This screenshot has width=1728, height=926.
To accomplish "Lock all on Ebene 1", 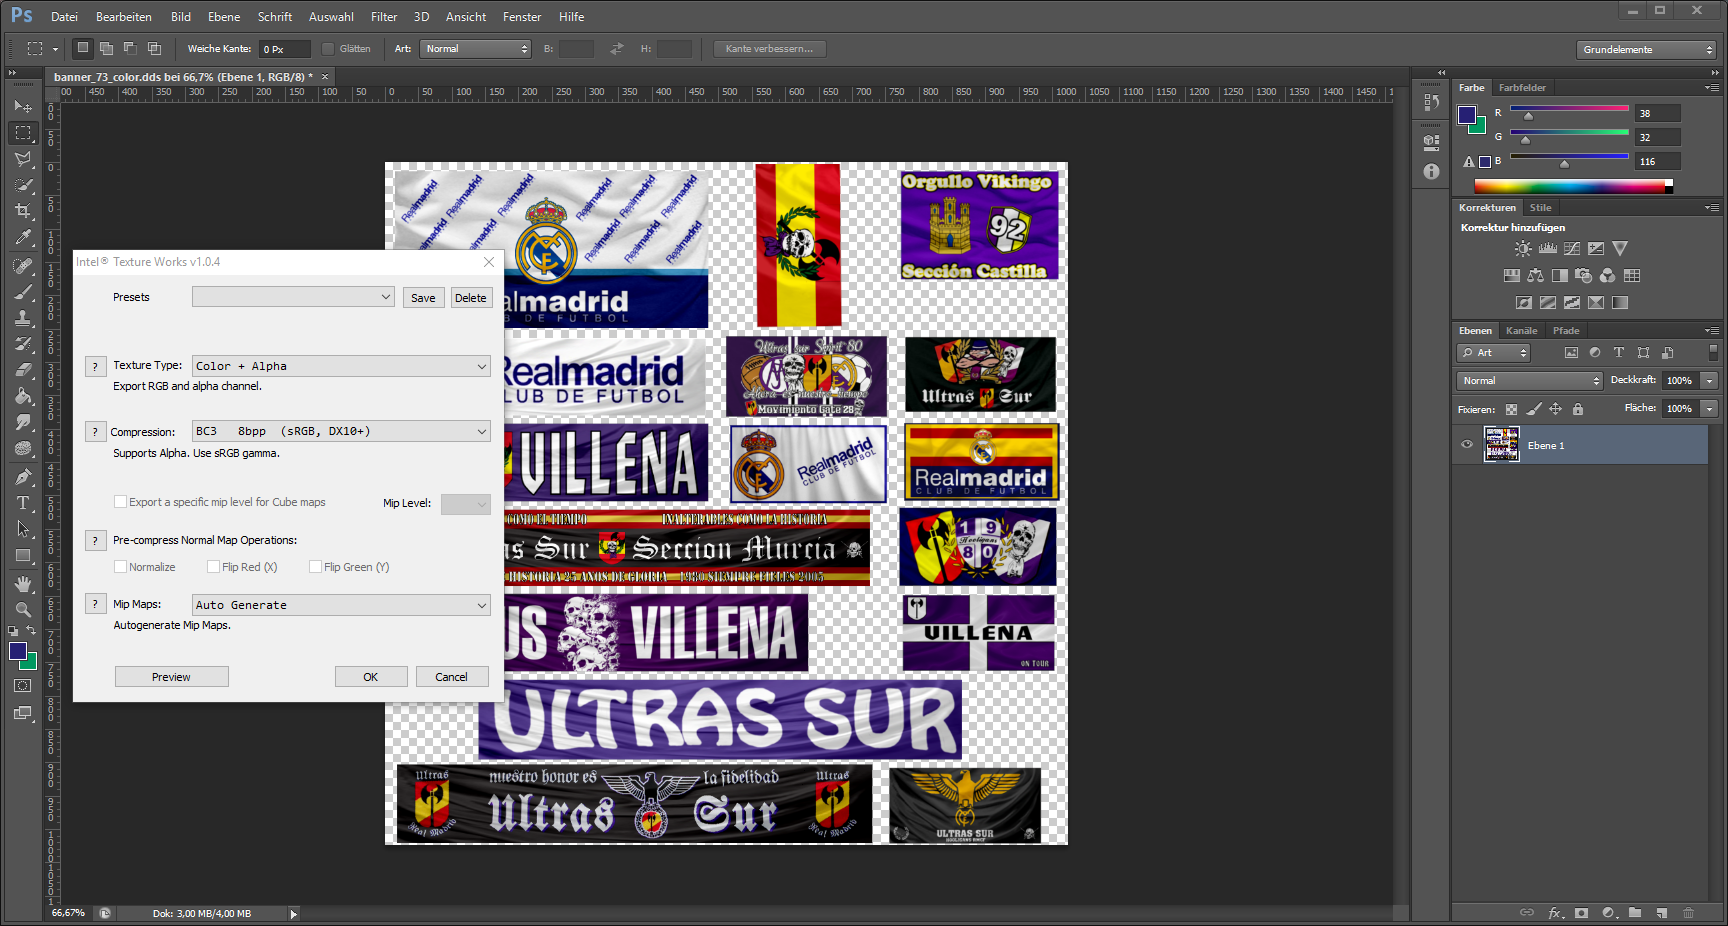I will [x=1578, y=409].
